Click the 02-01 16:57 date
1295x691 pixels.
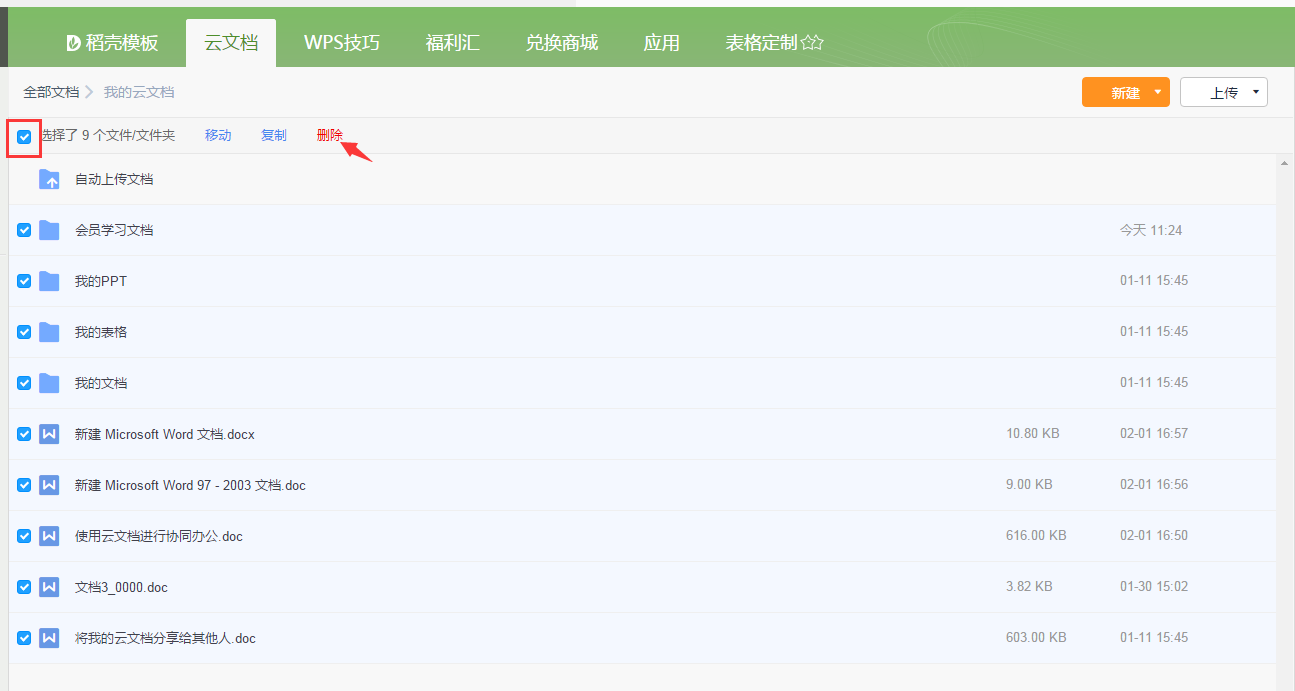point(1154,433)
